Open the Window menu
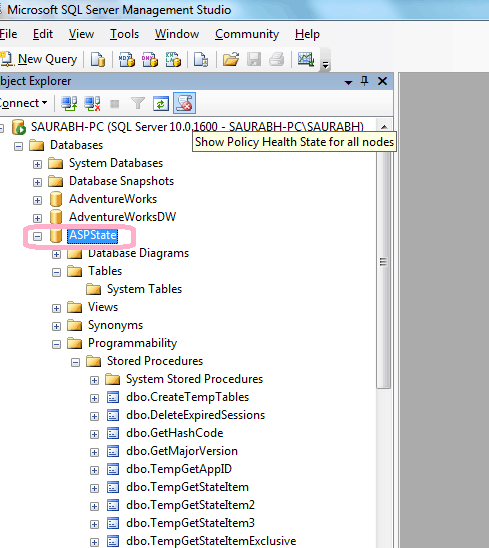Image resolution: width=489 pixels, height=548 pixels. [177, 34]
